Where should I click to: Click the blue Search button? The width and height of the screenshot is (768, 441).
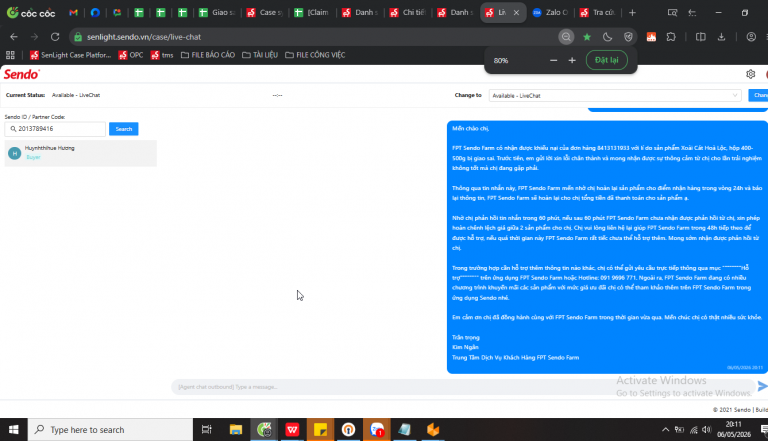click(123, 129)
